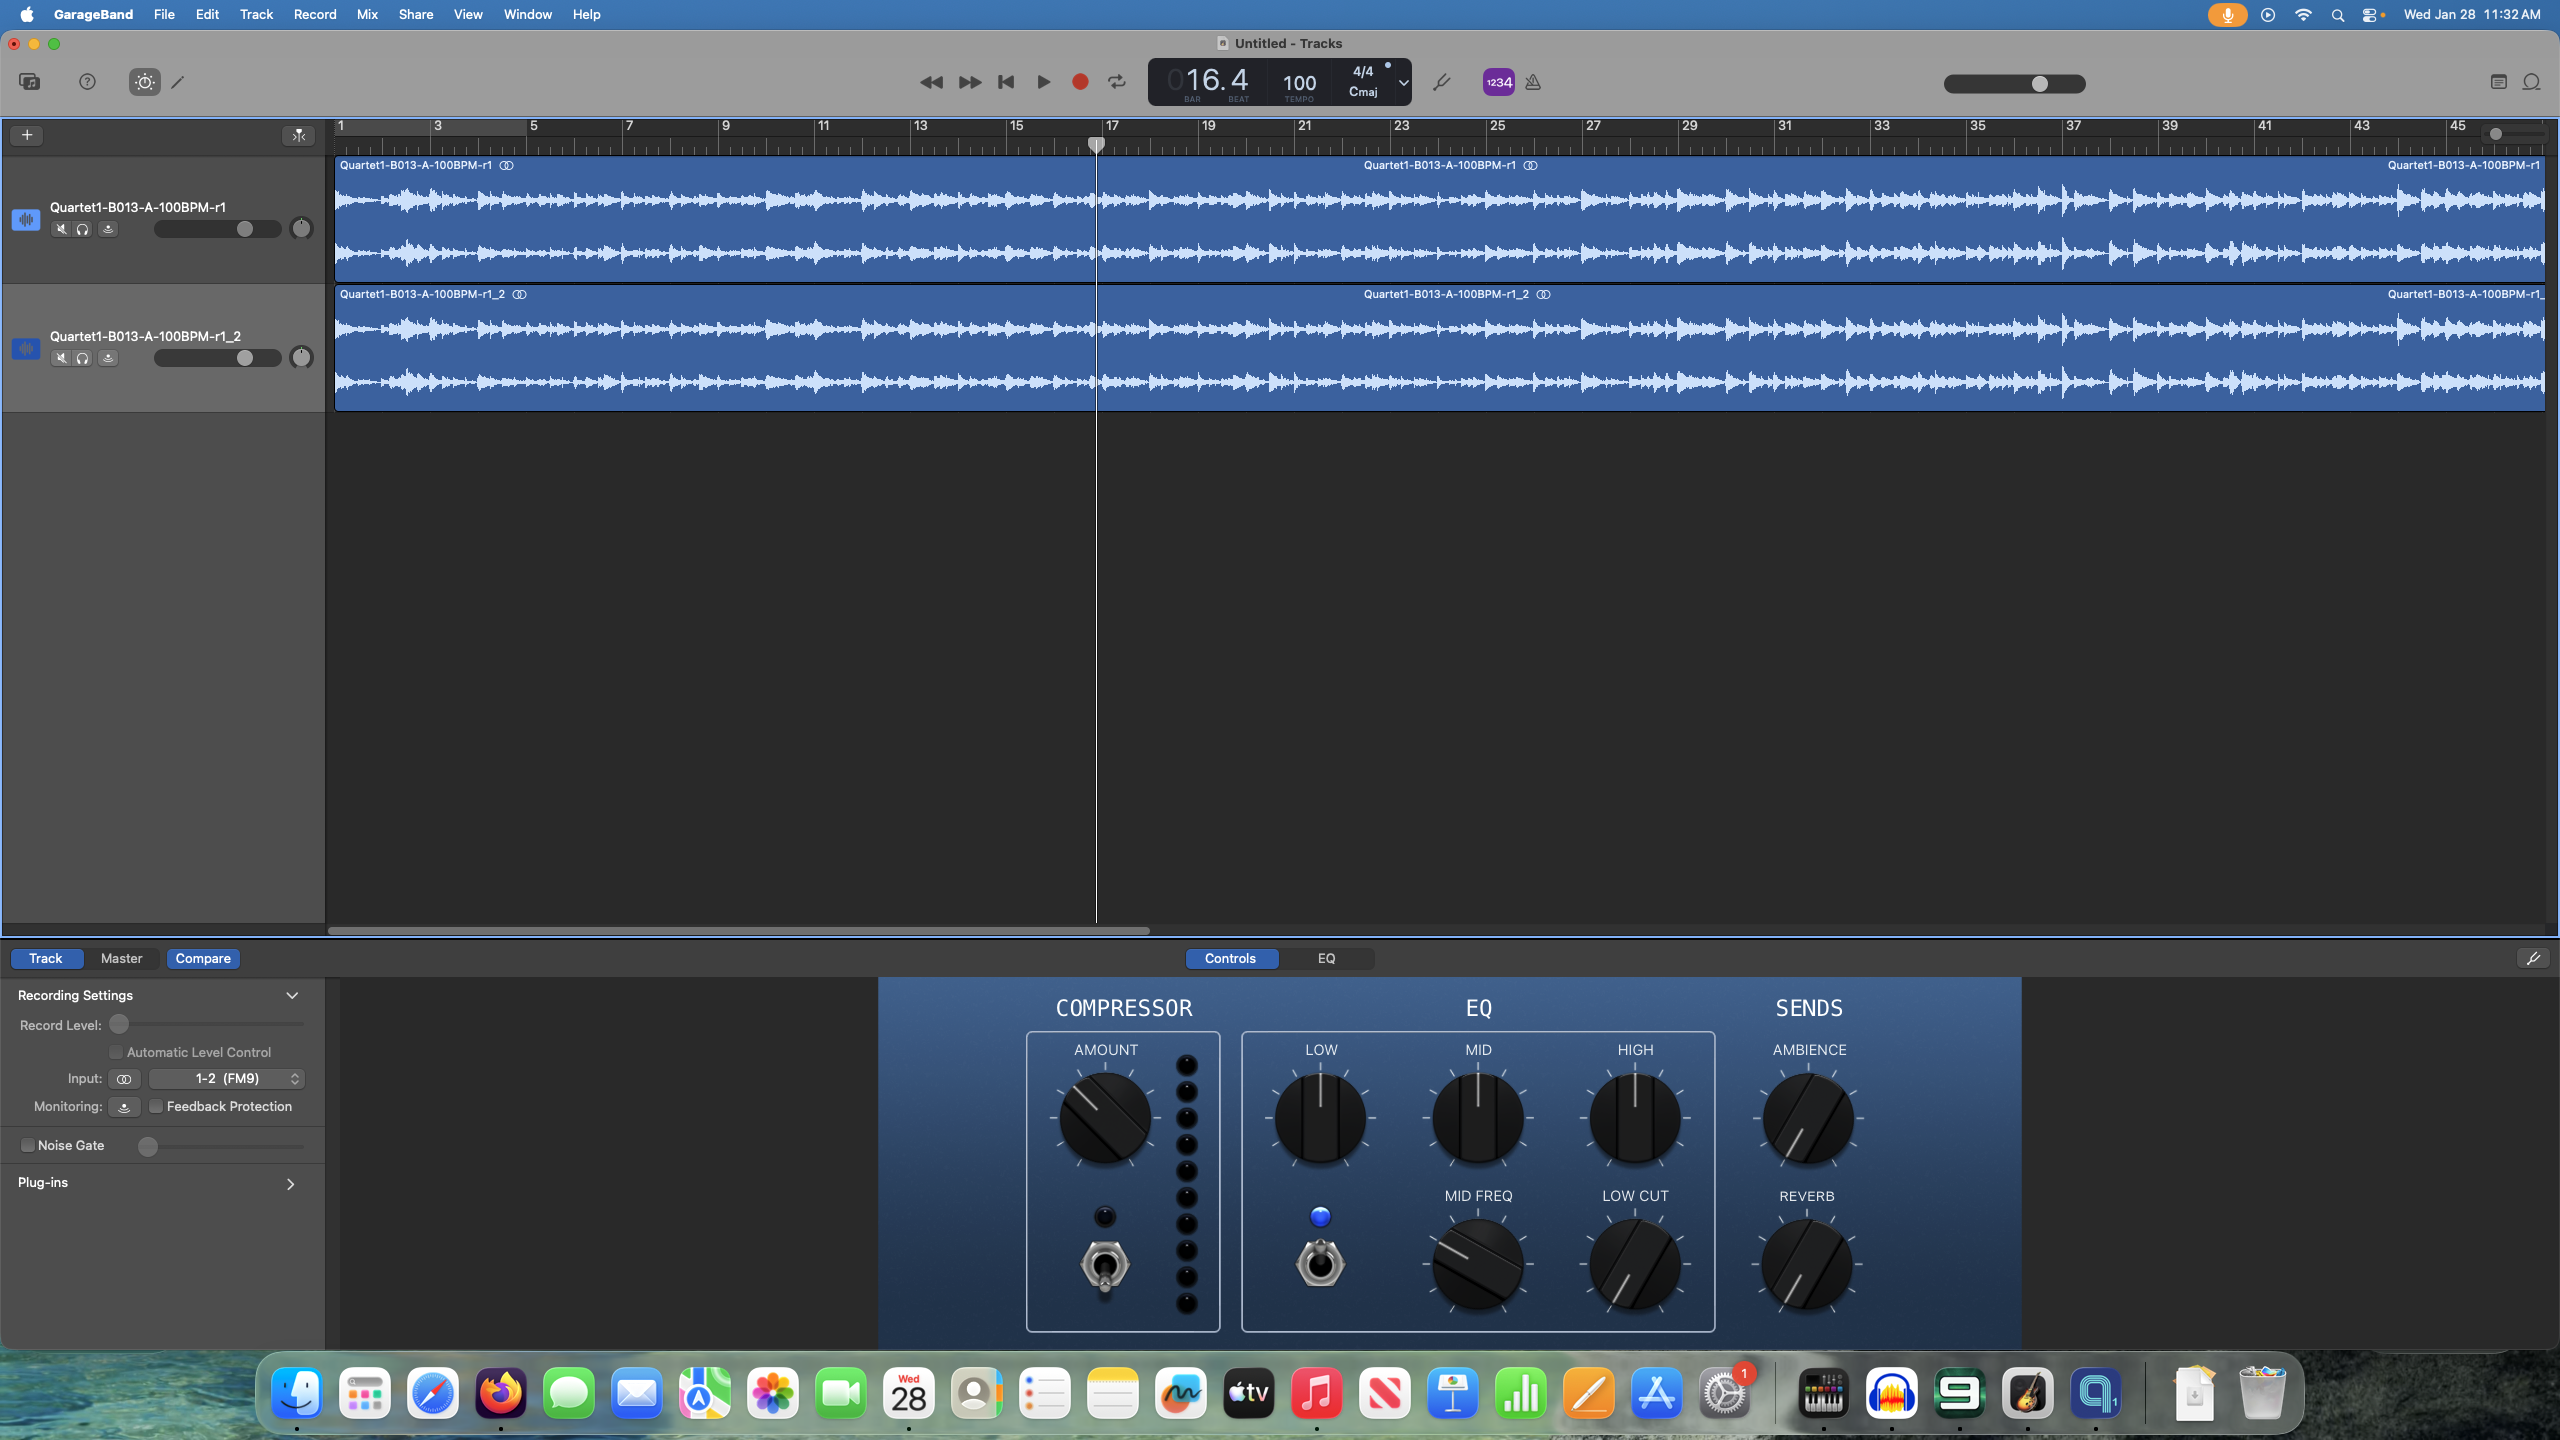Click volume slider of Quartet1-B013-A-100BPM-r1 track
2560x1440 pixels.
click(x=217, y=229)
